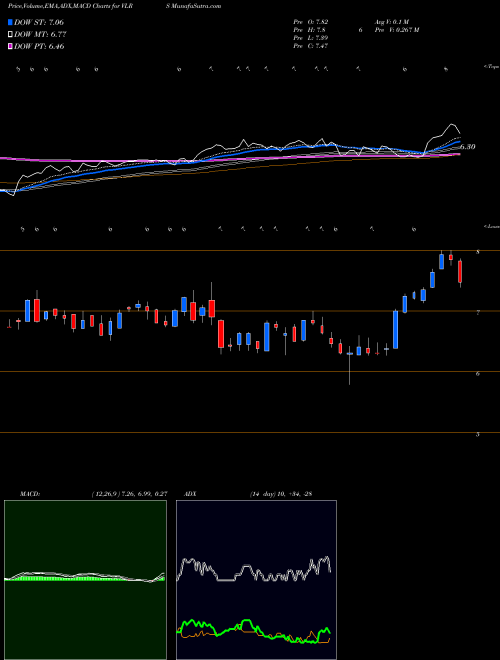The width and height of the screenshot is (500, 660).
Task: Click the price axis label 8
Action: pos(478,252)
